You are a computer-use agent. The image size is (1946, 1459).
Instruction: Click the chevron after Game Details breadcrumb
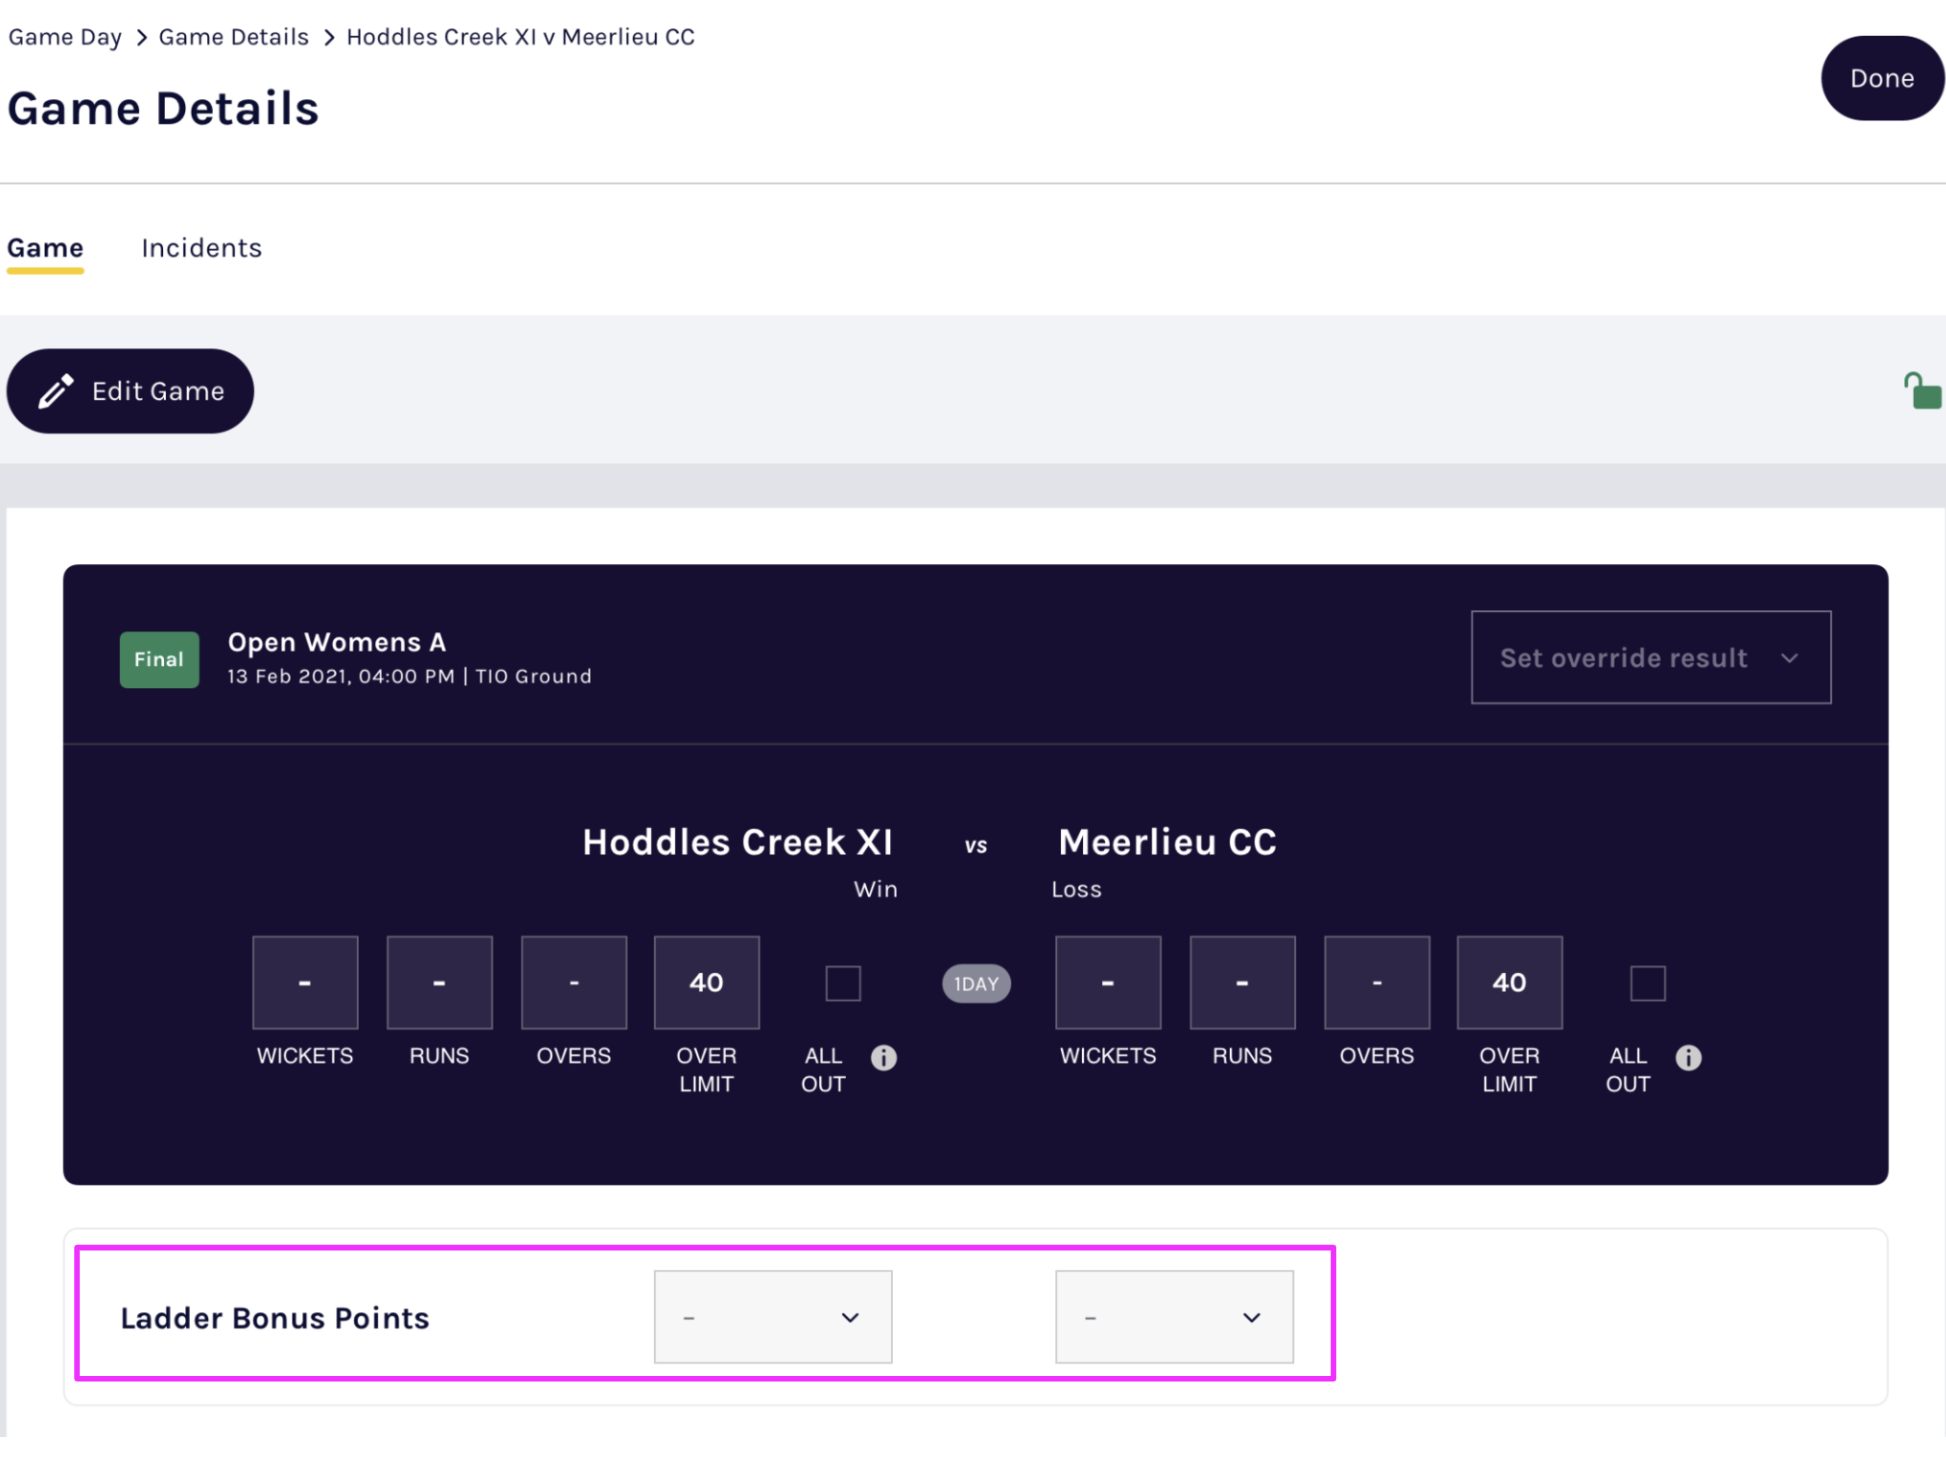tap(328, 38)
